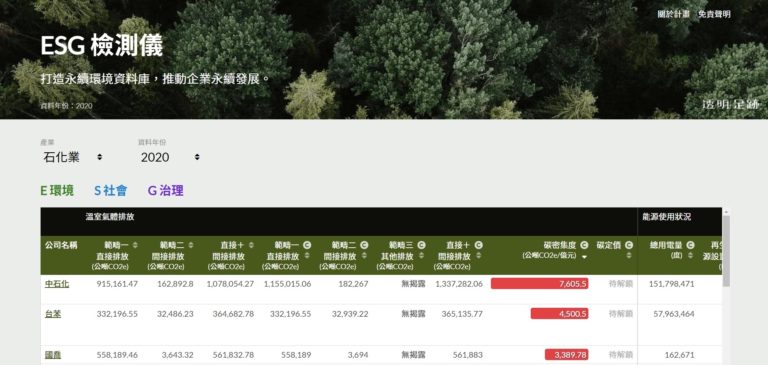This screenshot has height=365, width=768.
Task: Click the circled C icon beside 碳定價
Action: 629,245
